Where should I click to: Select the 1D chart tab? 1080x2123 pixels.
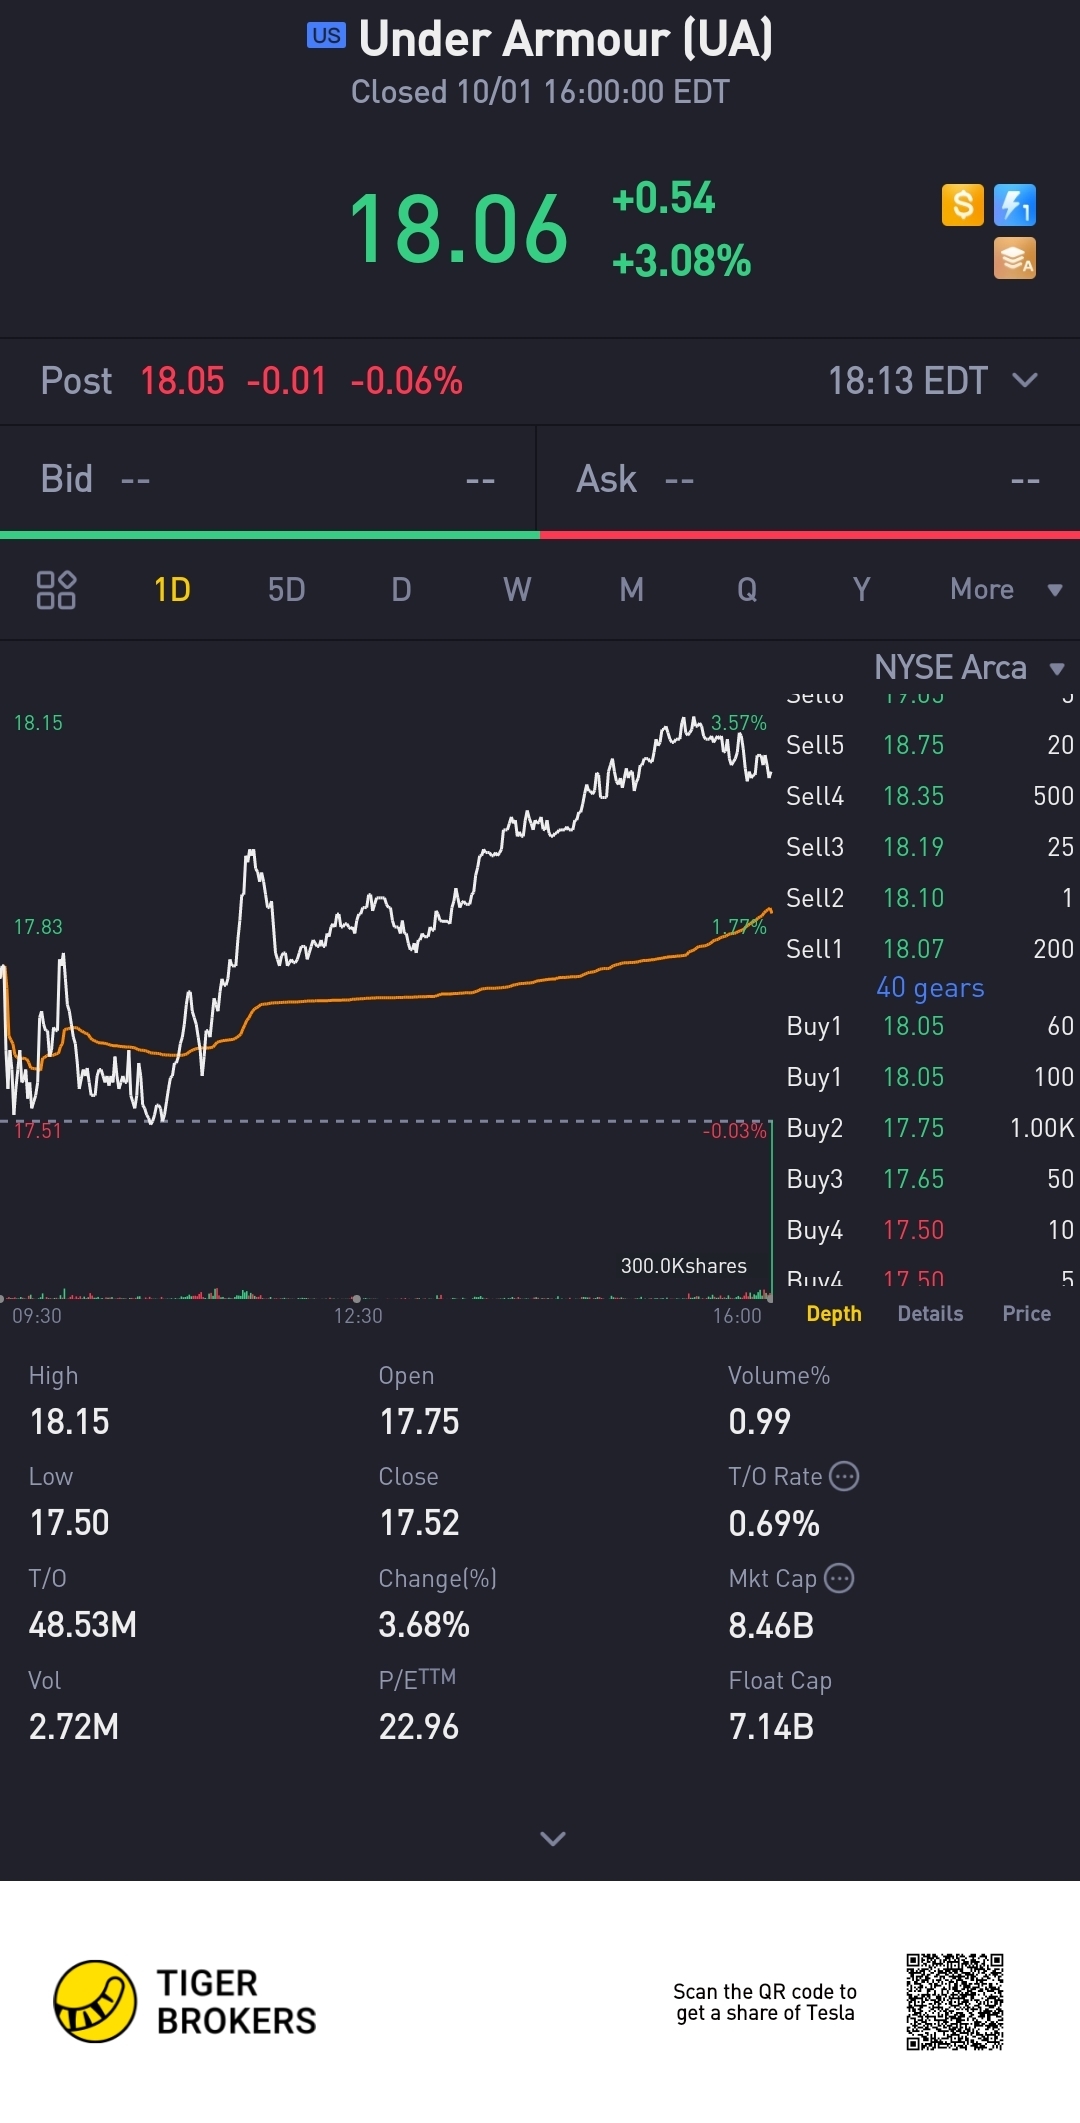tap(172, 590)
